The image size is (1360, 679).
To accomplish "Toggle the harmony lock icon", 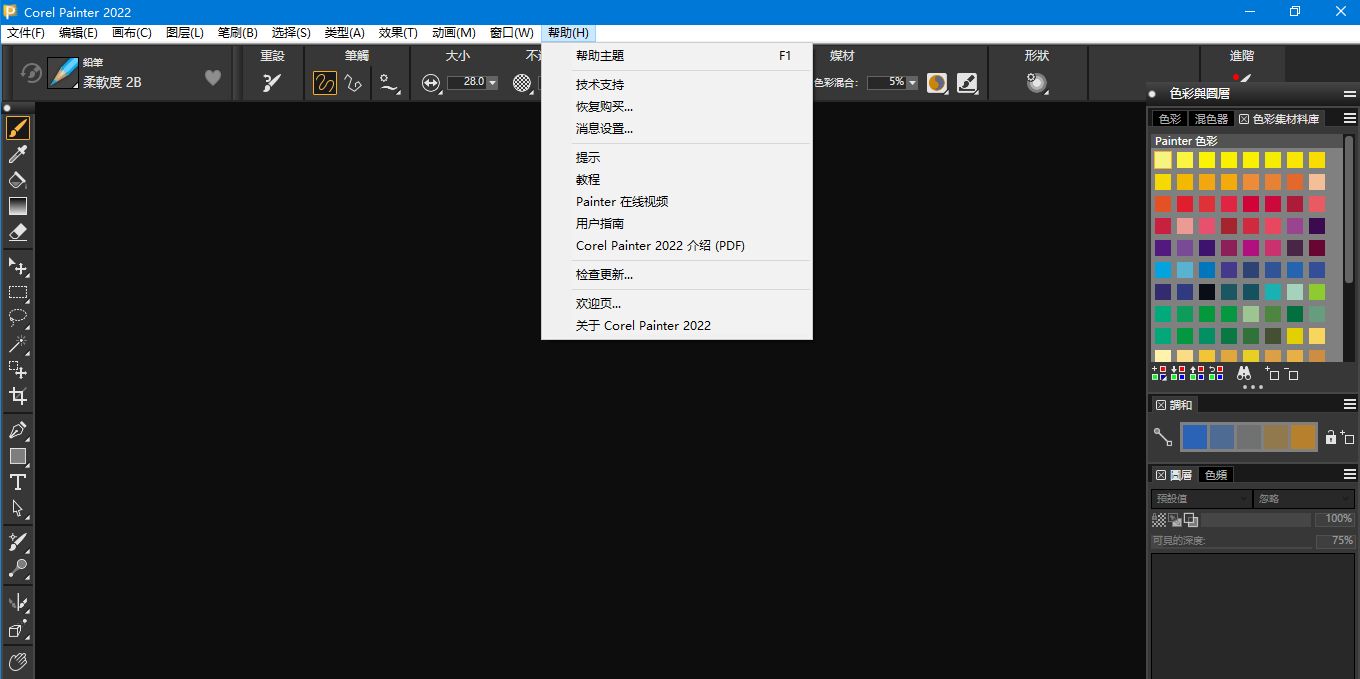I will click(x=1331, y=437).
